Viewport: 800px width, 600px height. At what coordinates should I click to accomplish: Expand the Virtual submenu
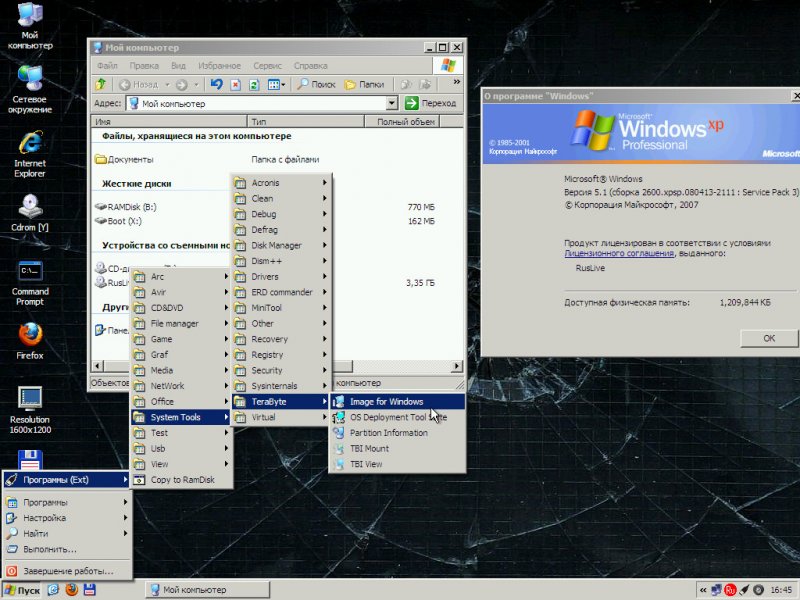pyautogui.click(x=282, y=417)
